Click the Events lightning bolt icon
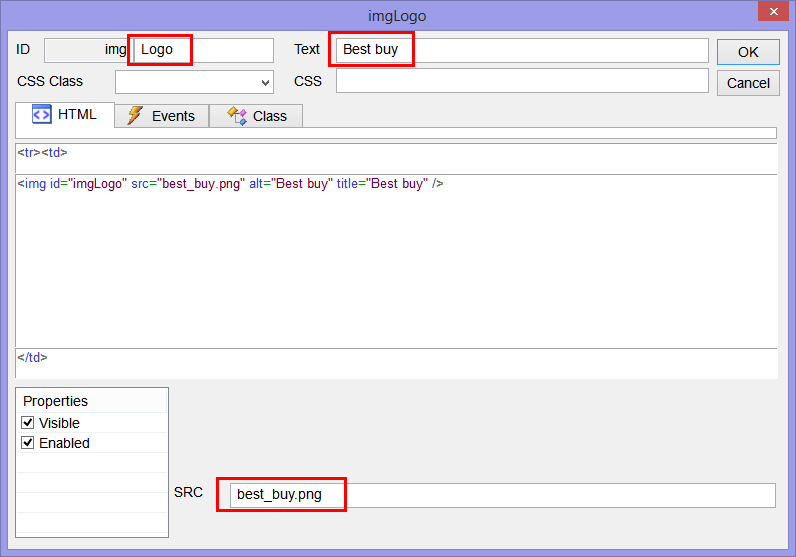The image size is (796, 557). coord(135,115)
